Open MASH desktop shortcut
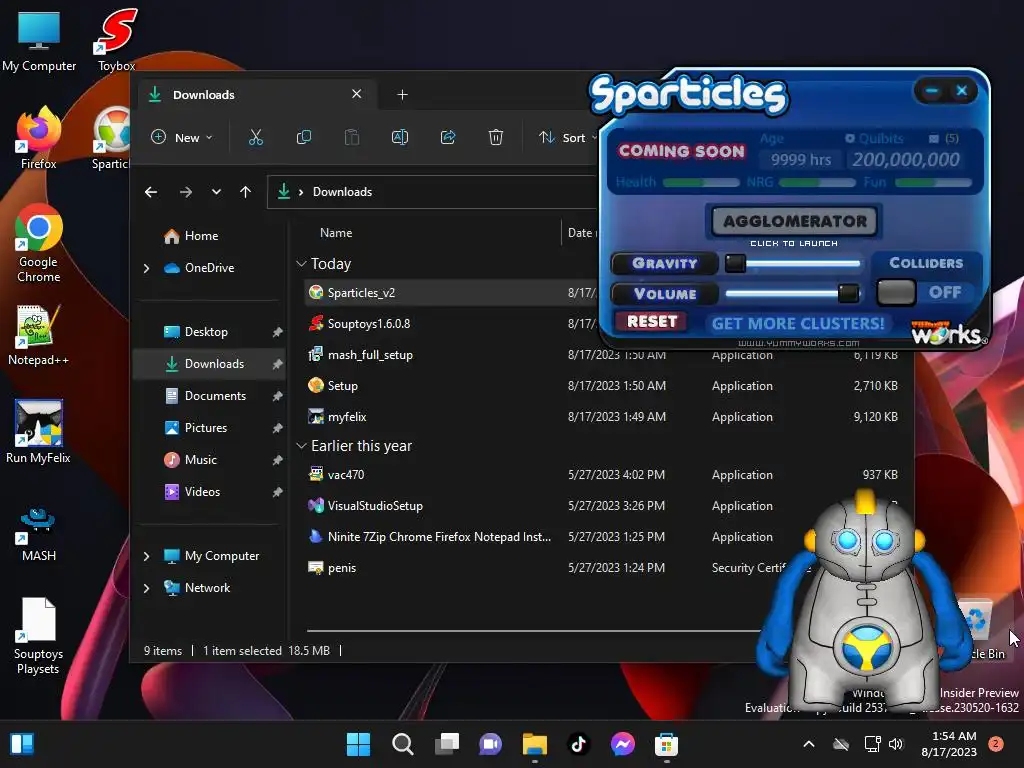Viewport: 1024px width, 768px height. point(39,534)
